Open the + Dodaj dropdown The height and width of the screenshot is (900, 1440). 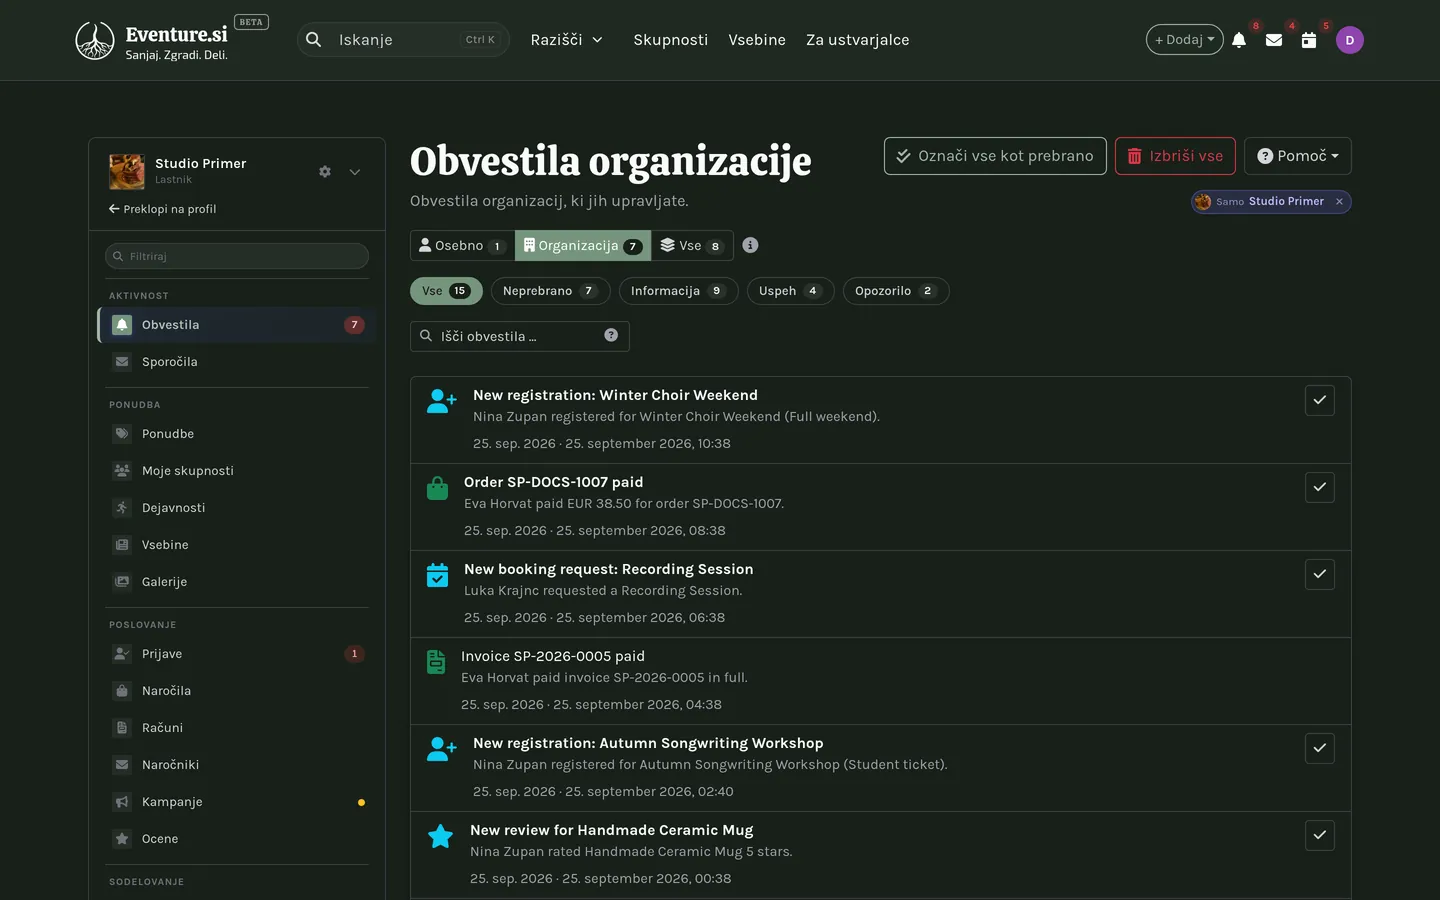[1184, 40]
